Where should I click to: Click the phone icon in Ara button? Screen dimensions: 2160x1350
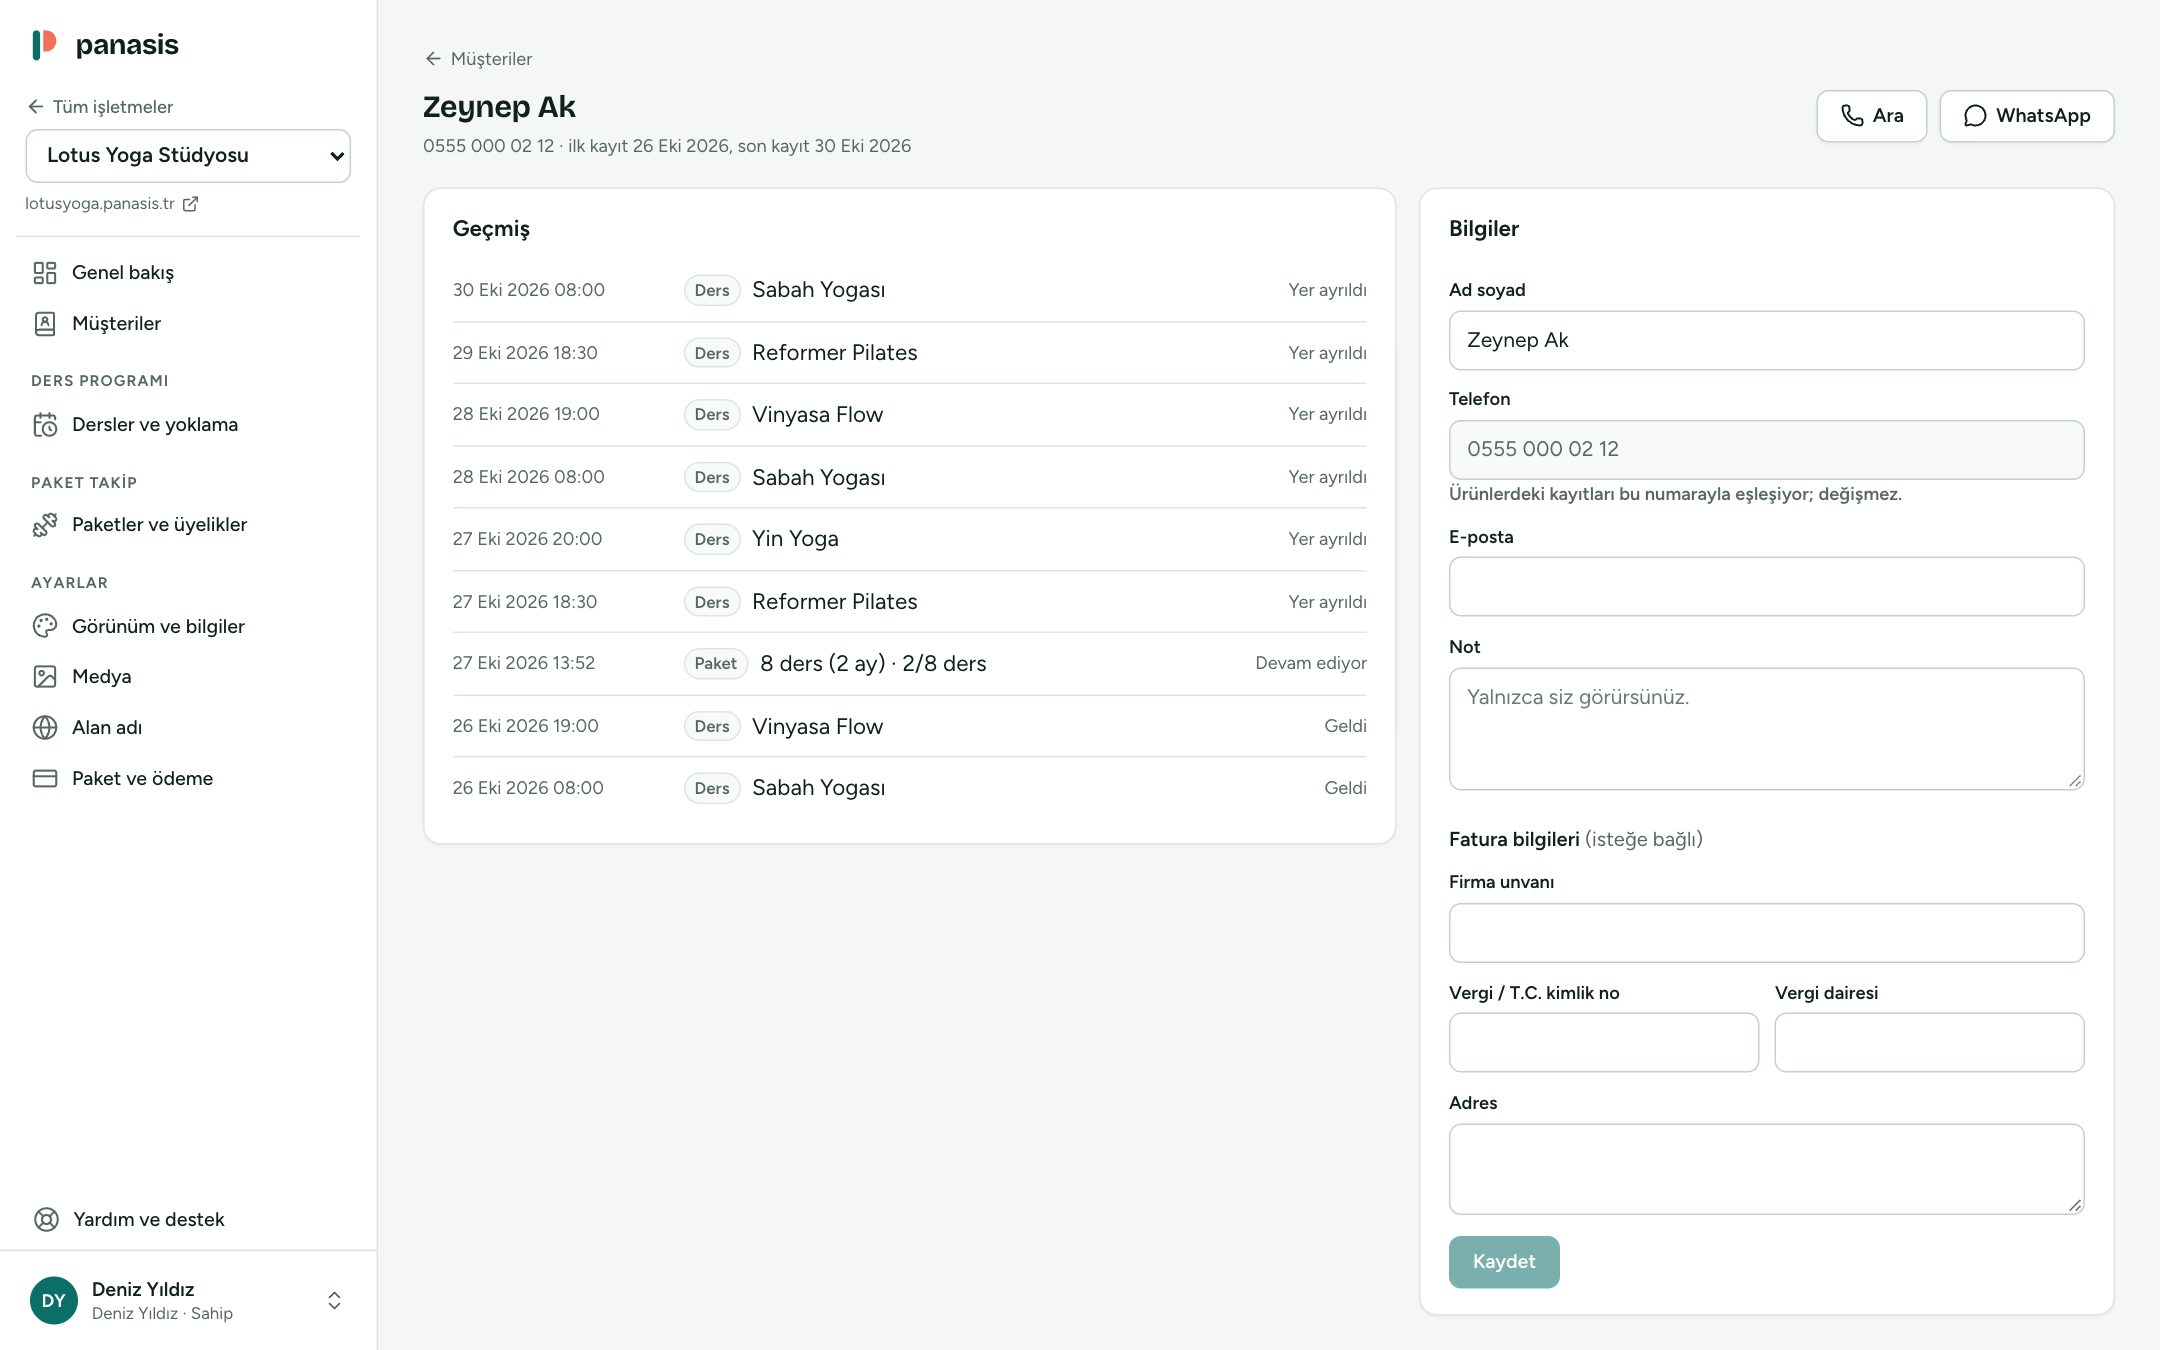pyautogui.click(x=1852, y=116)
